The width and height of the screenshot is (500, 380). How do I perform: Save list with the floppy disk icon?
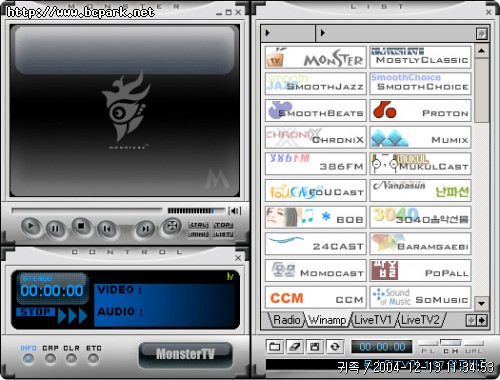(315, 347)
